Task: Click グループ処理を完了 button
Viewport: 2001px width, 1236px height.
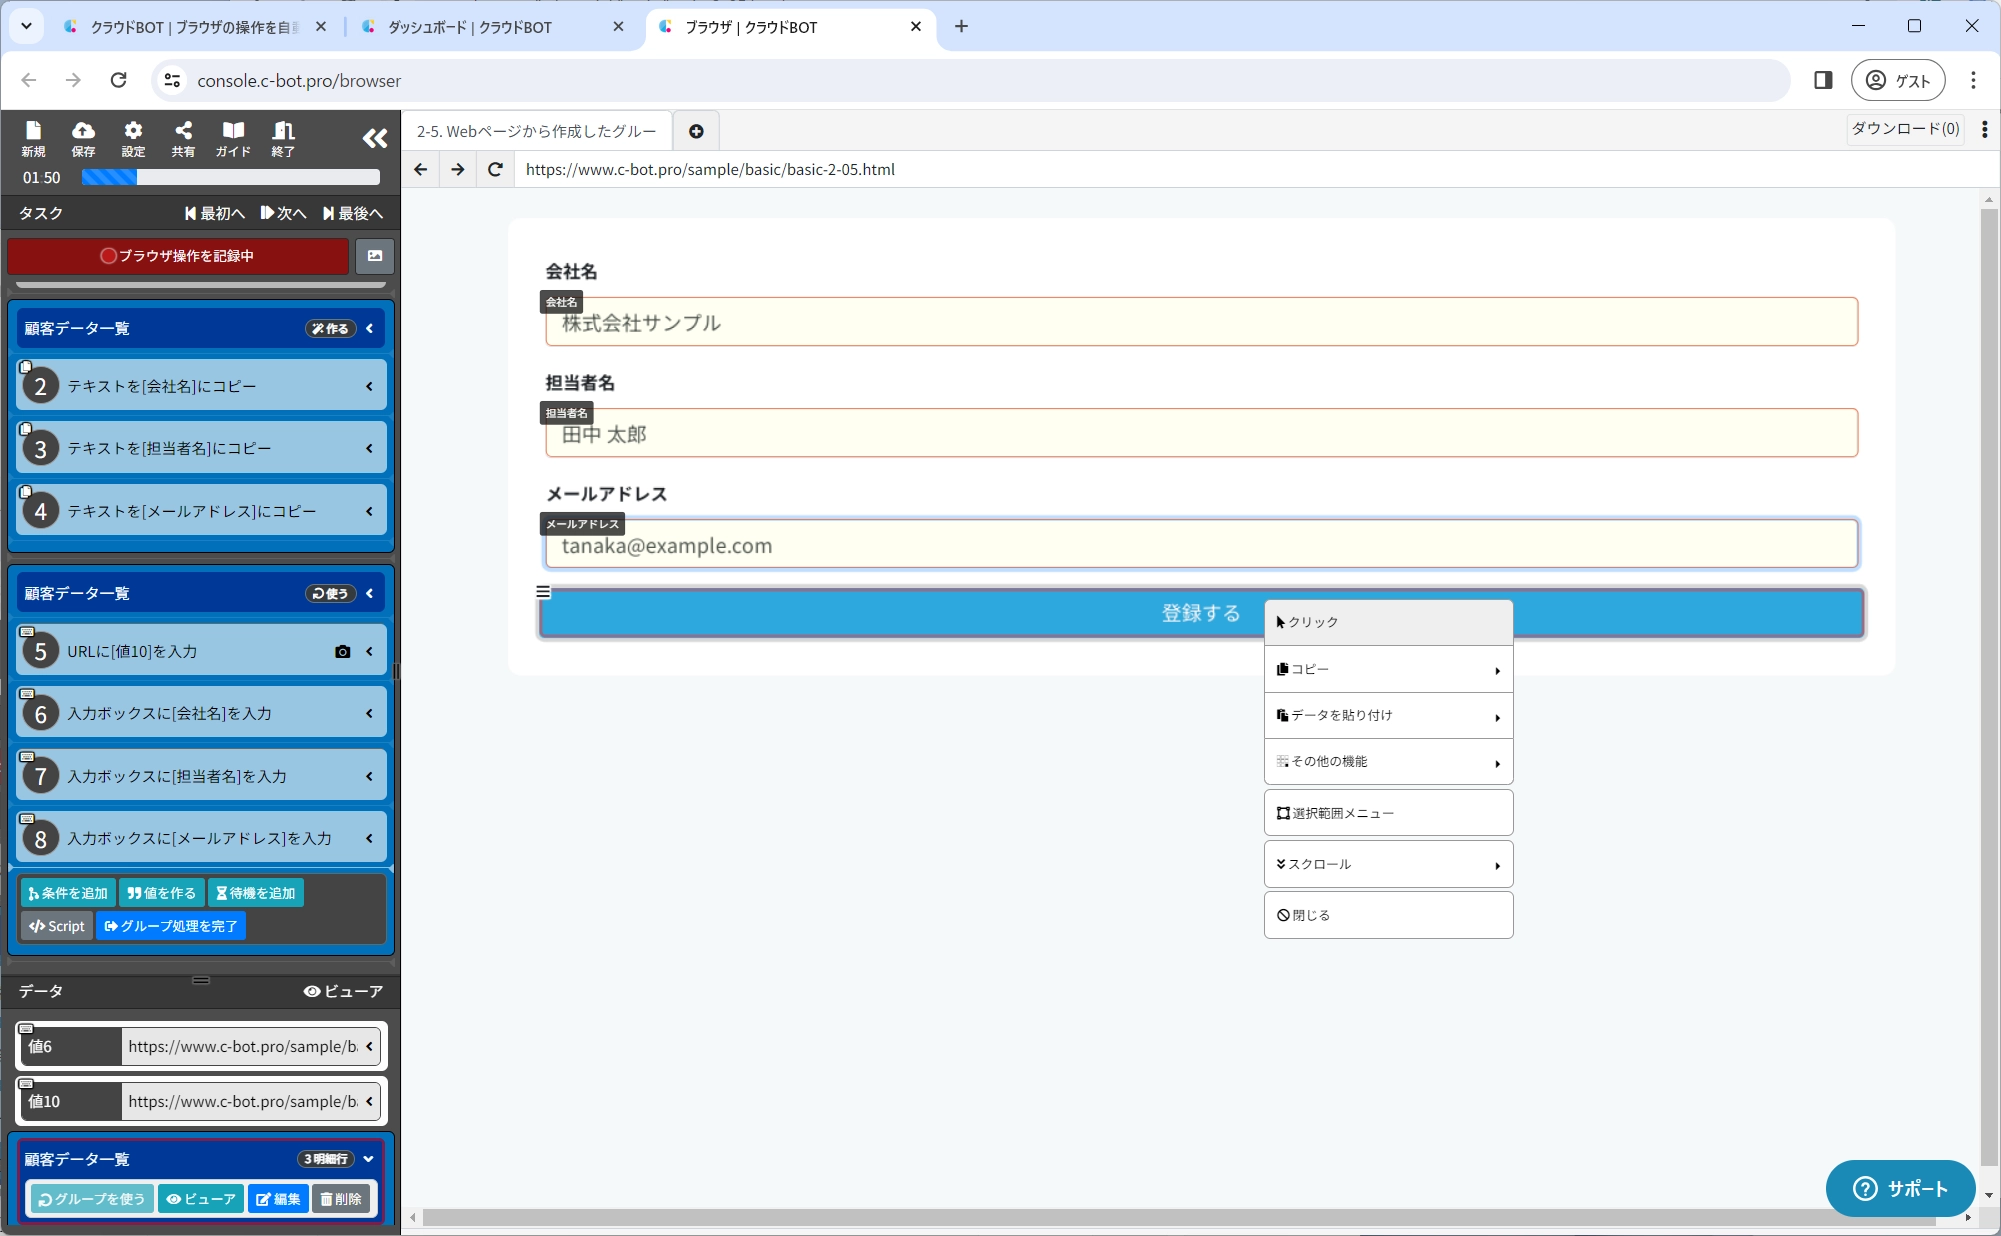Action: tap(171, 926)
